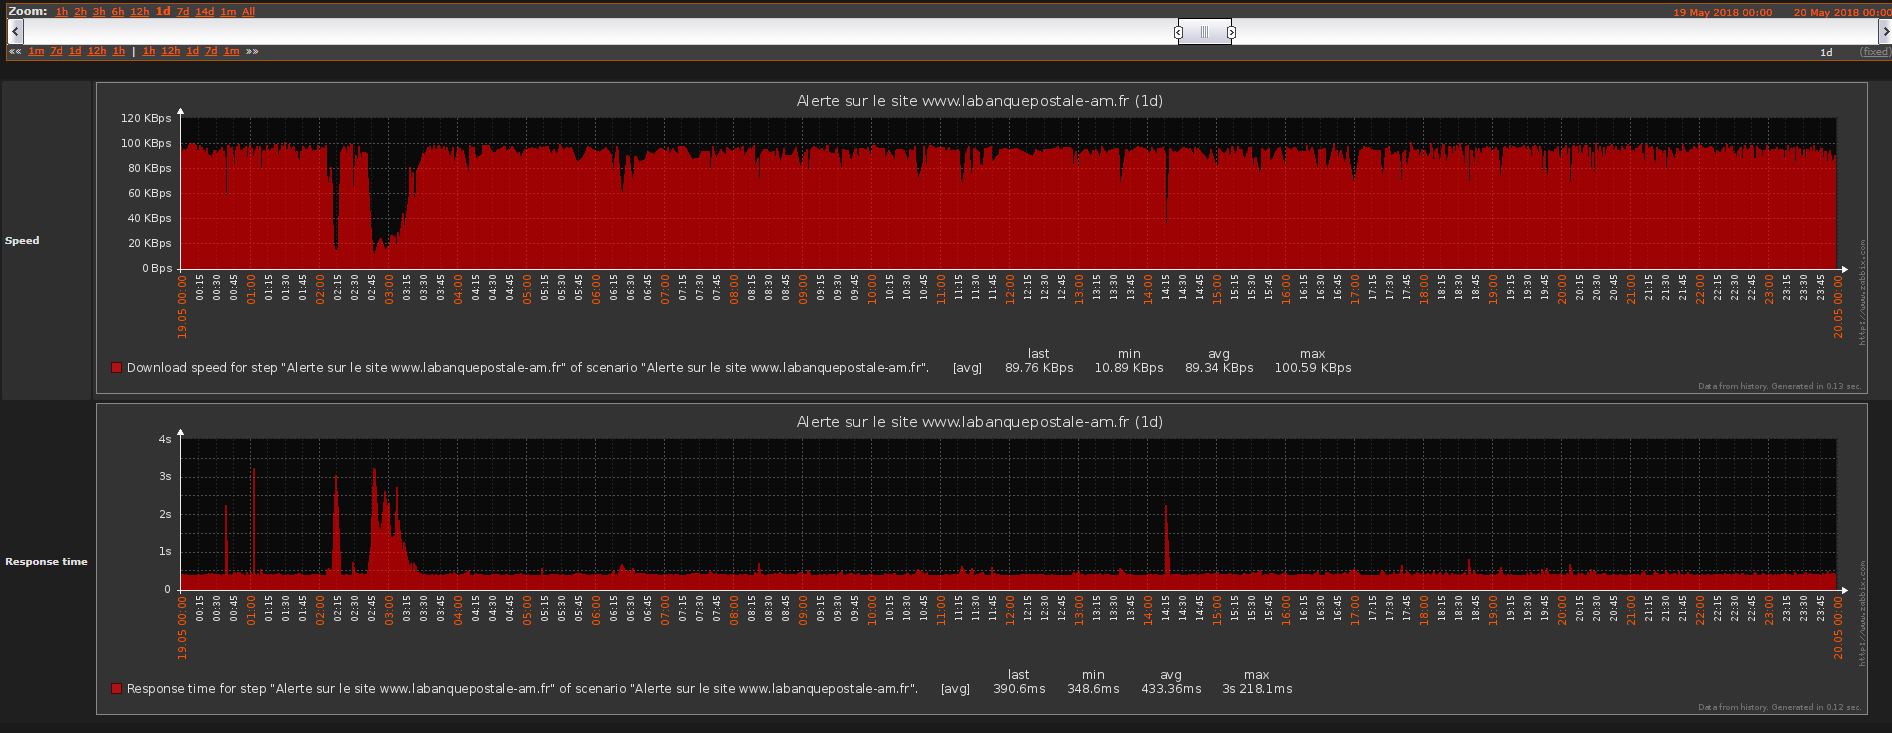Click the timeline slider center grip
This screenshot has height=733, width=1892.
[1204, 32]
